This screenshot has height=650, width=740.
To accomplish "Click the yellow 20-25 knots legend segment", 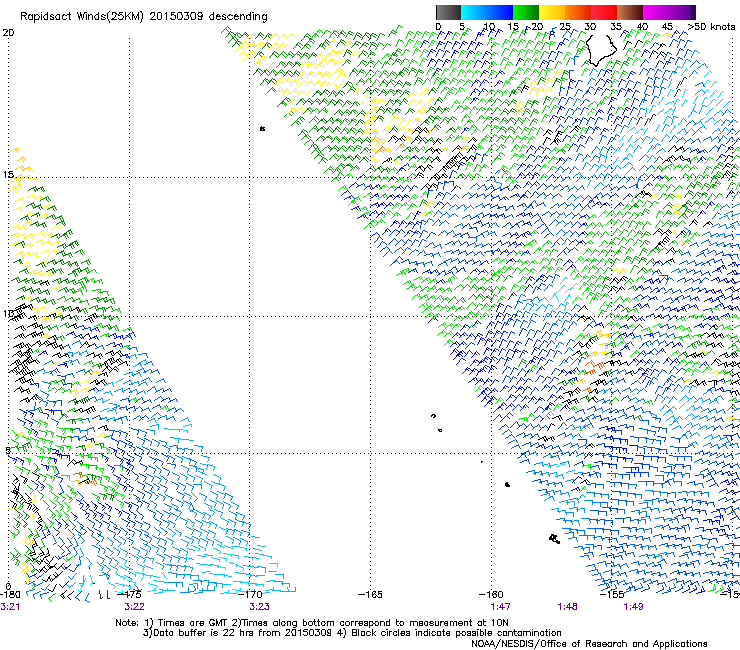I will (x=552, y=12).
